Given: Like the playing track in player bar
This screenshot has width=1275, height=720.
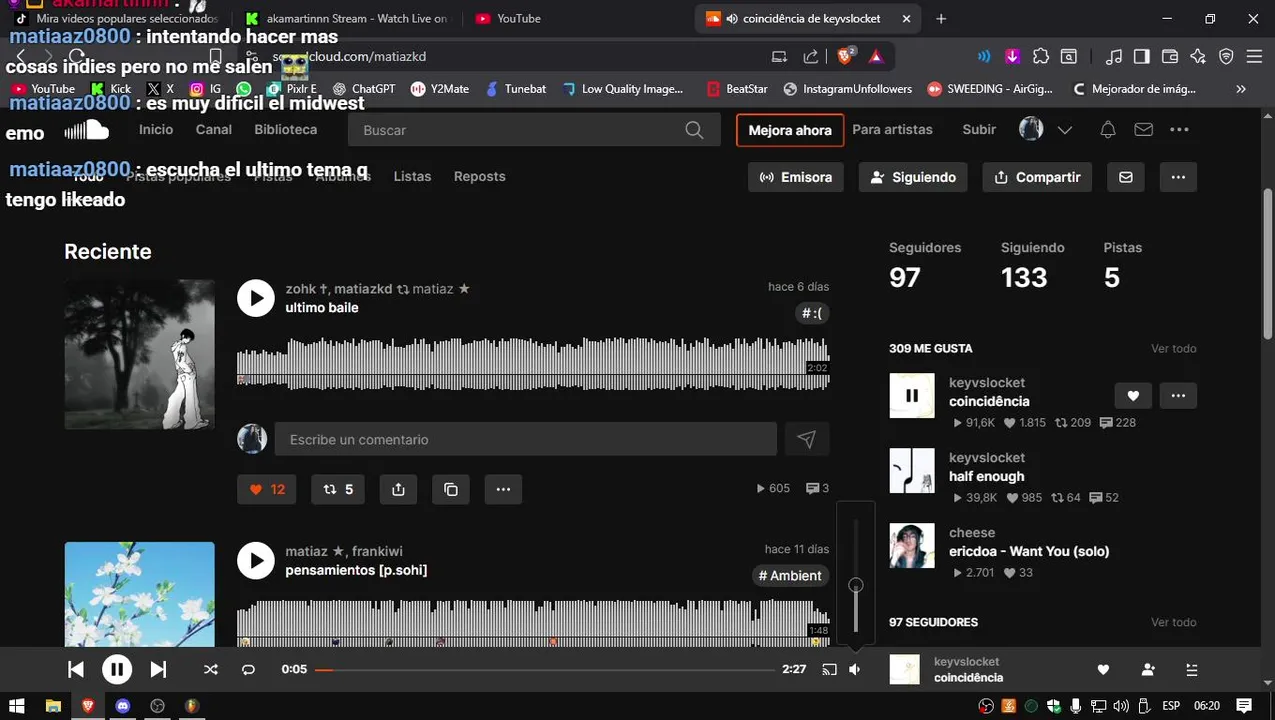Looking at the screenshot, I should coord(1103,670).
